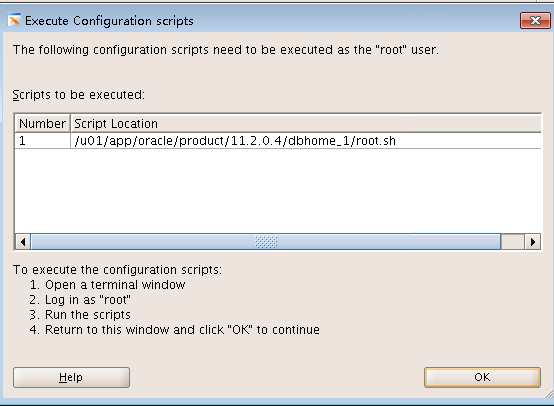The image size is (554, 406).
Task: Close the Execute Configuration scripts dialog
Action: pos(535,20)
